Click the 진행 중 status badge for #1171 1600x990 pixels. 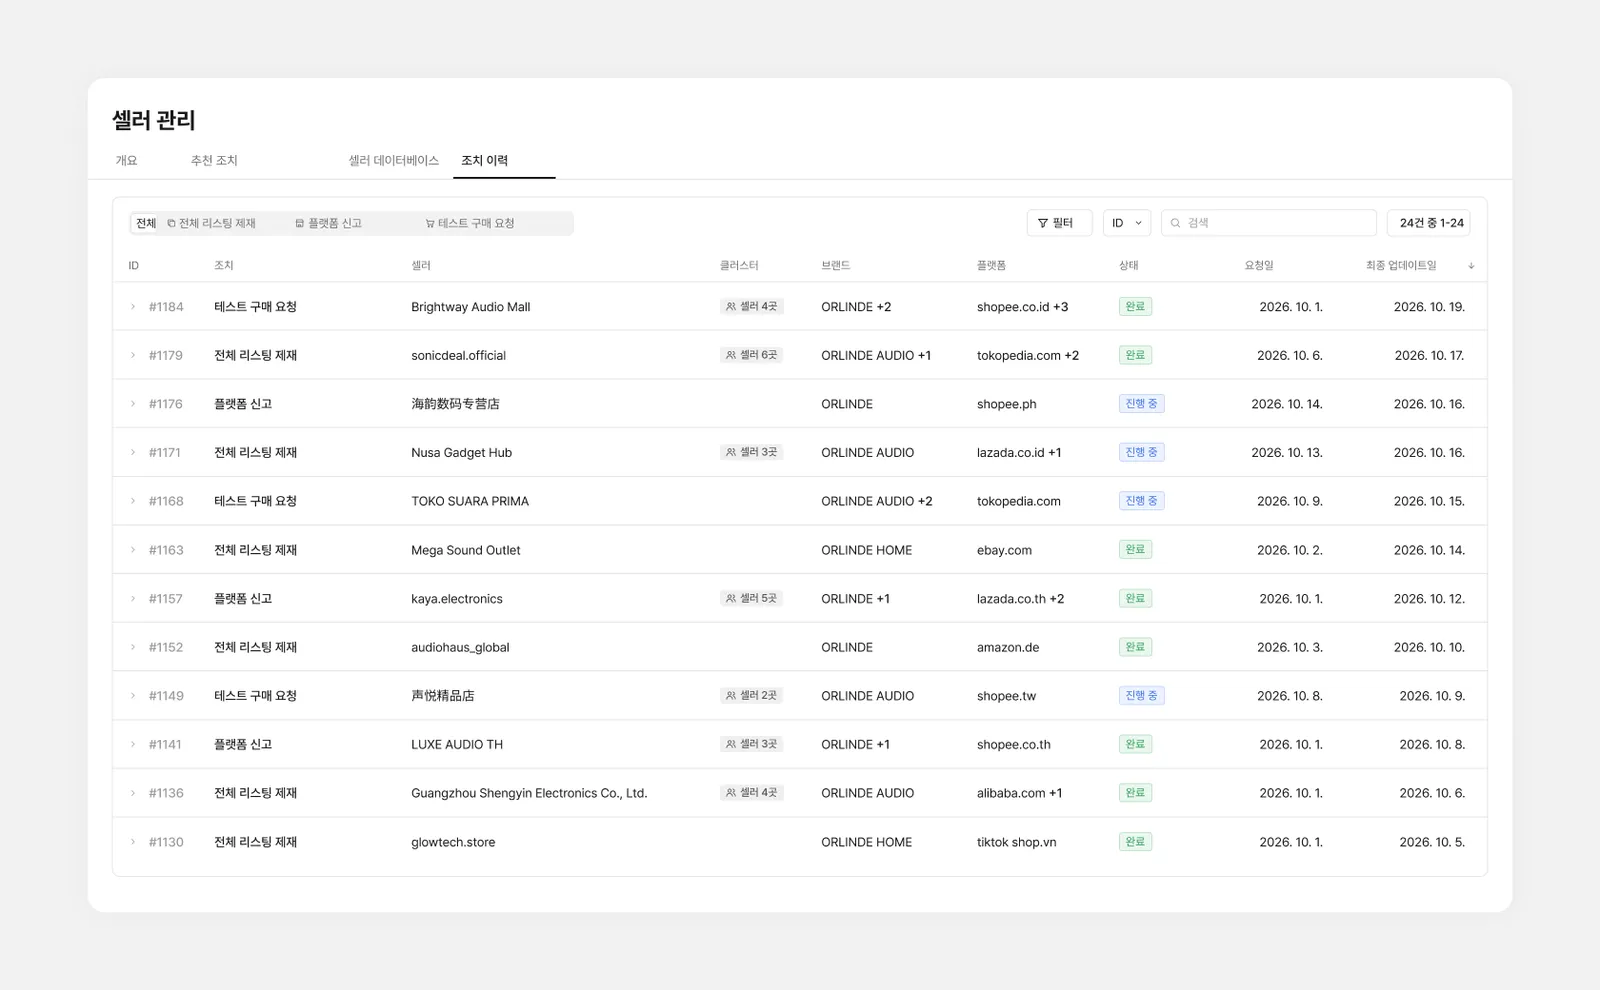(x=1141, y=452)
